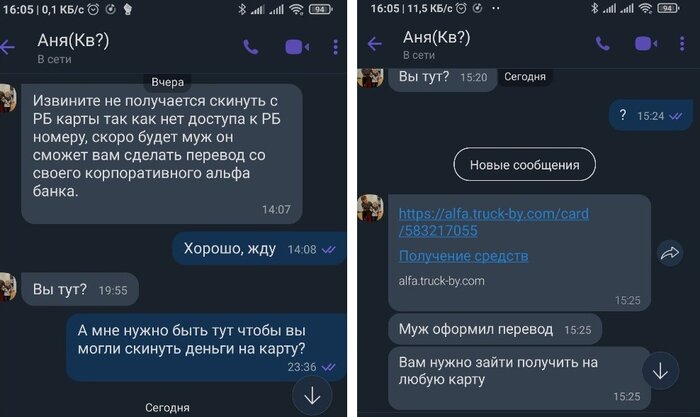Jump to latest messages in left chat

[312, 396]
